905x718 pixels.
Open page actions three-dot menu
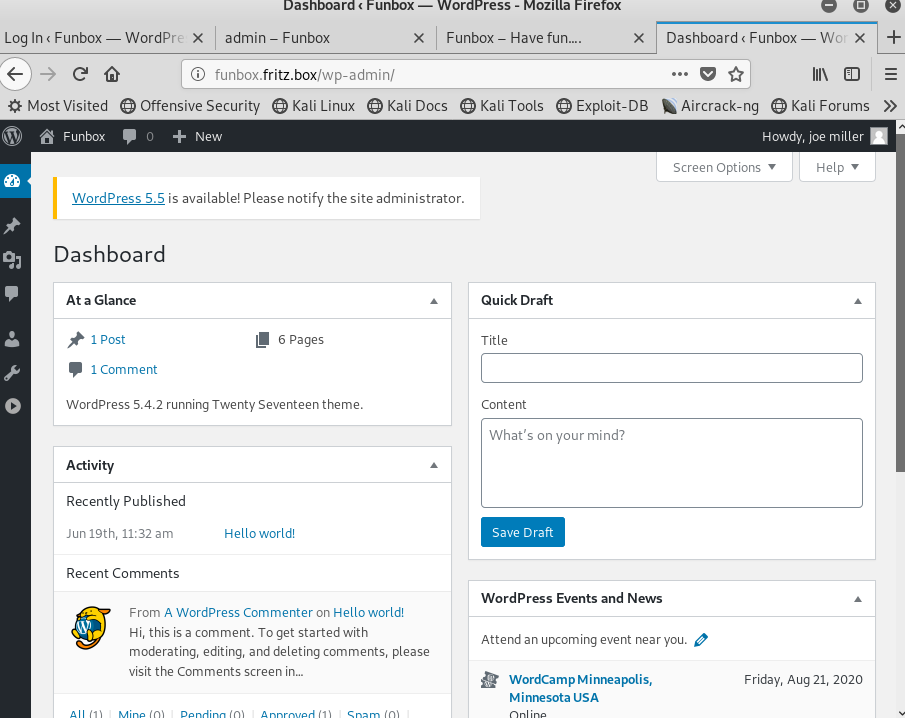tap(680, 74)
